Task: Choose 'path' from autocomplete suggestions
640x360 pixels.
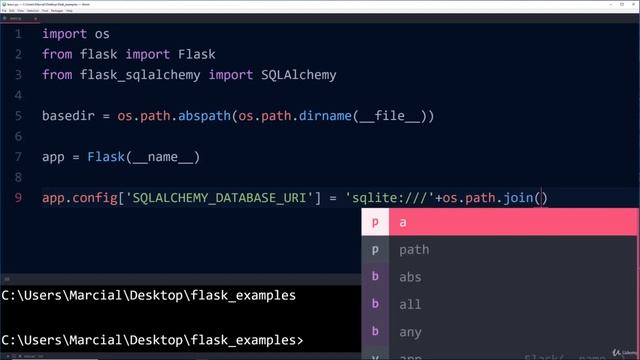Action: [x=500, y=249]
